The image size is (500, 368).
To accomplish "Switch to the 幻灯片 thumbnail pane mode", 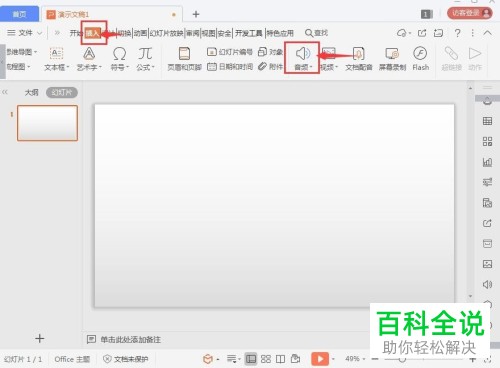I will coord(62,92).
